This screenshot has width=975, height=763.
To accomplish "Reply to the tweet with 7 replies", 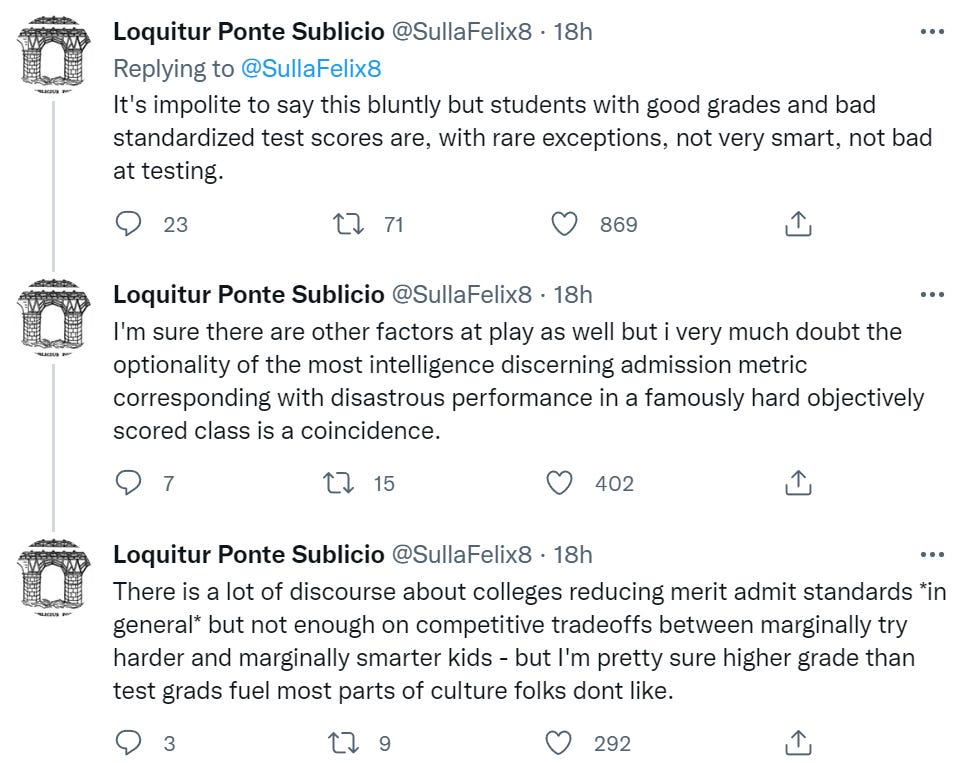I will click(130, 483).
